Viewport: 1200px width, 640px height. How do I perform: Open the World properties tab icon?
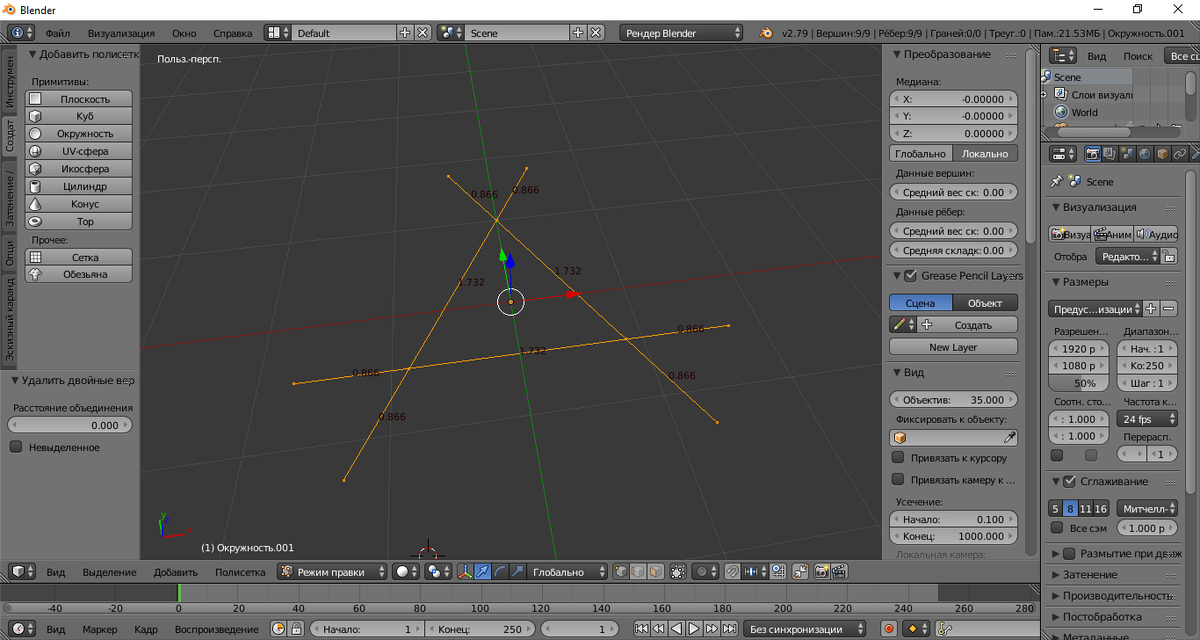click(x=1144, y=153)
